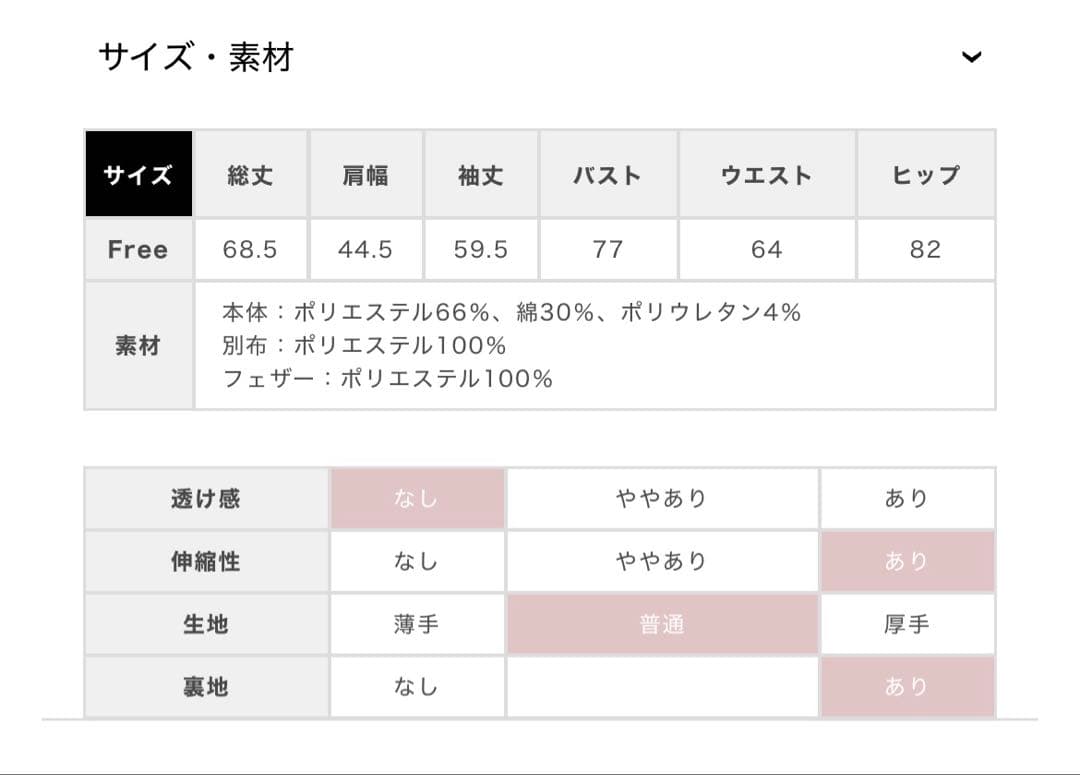Viewport: 1080px width, 775px height.
Task: Click the ウエスト column header
Action: click(766, 175)
